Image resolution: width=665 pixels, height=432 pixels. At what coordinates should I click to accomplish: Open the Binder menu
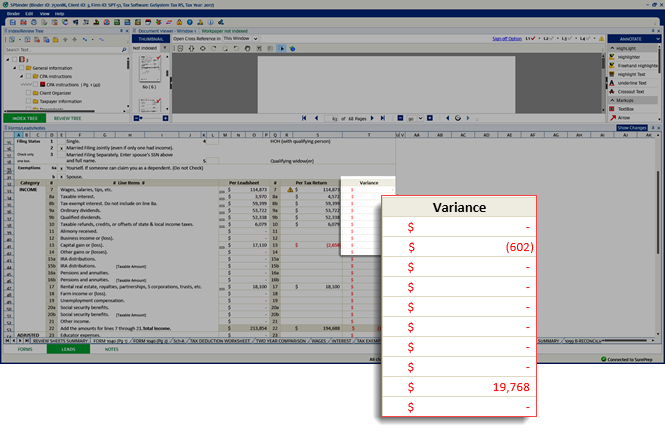pyautogui.click(x=13, y=14)
